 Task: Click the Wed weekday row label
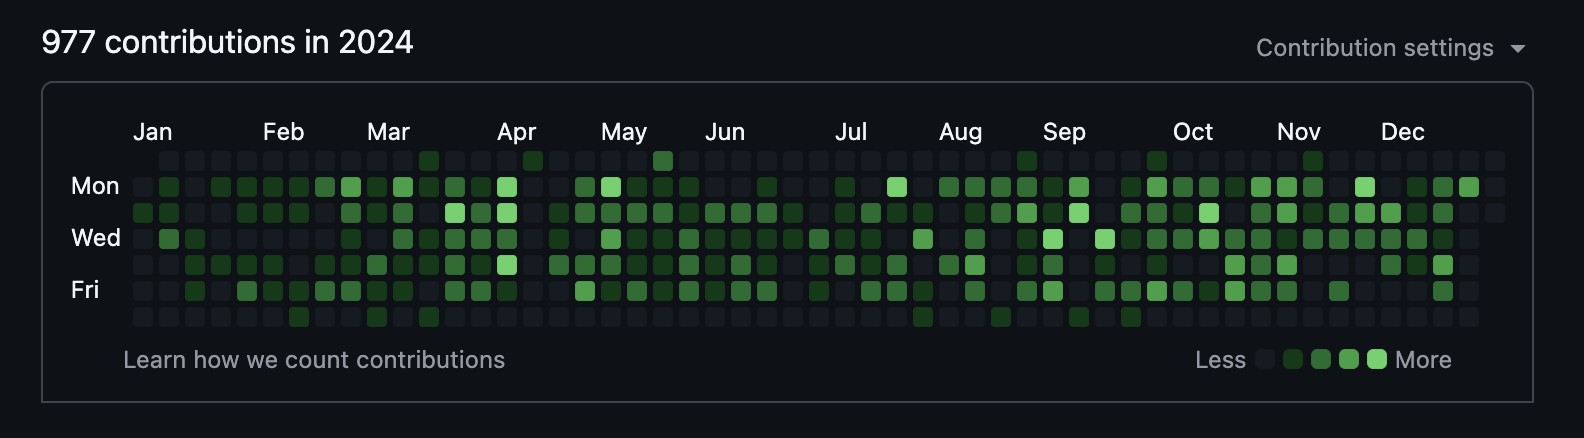96,238
